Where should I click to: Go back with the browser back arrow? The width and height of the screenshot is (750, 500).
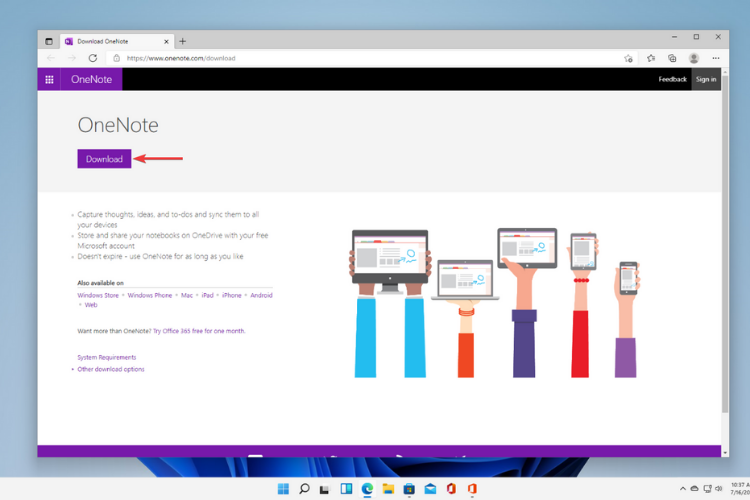[51, 58]
